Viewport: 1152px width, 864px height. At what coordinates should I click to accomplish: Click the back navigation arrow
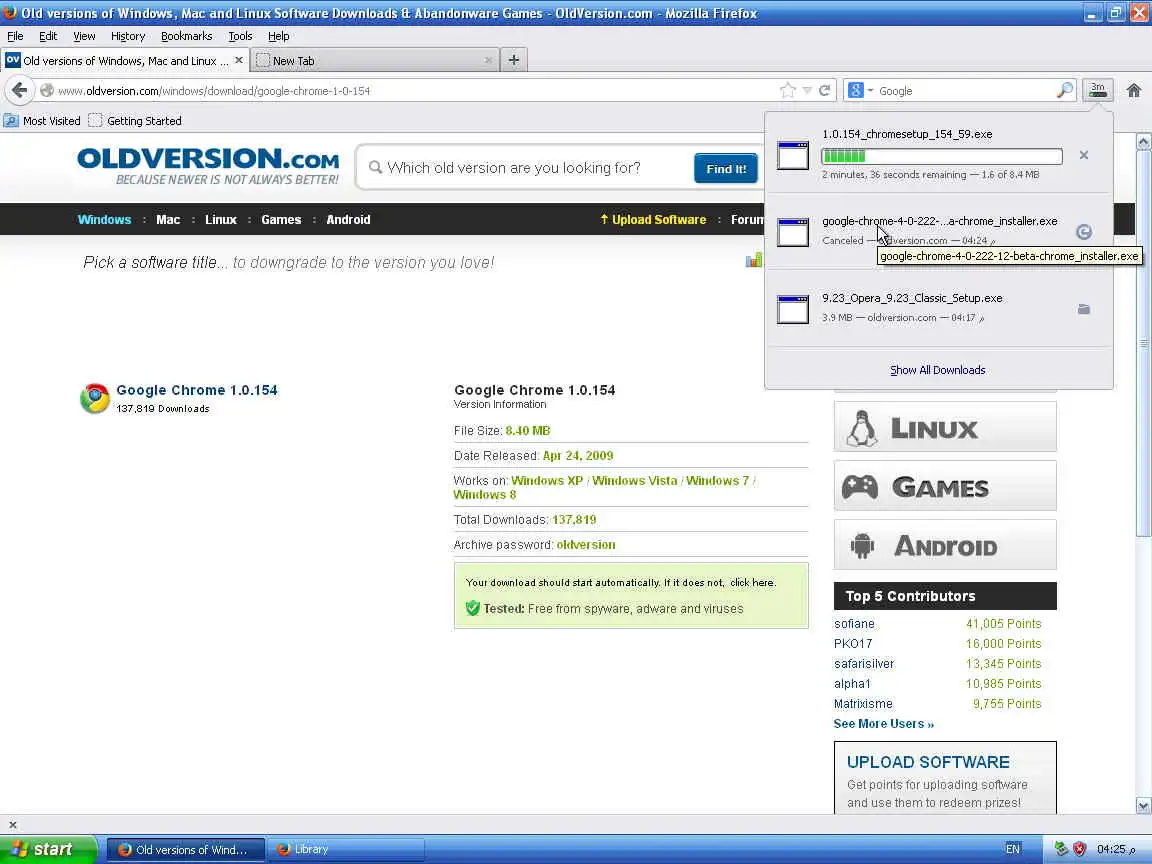click(20, 90)
